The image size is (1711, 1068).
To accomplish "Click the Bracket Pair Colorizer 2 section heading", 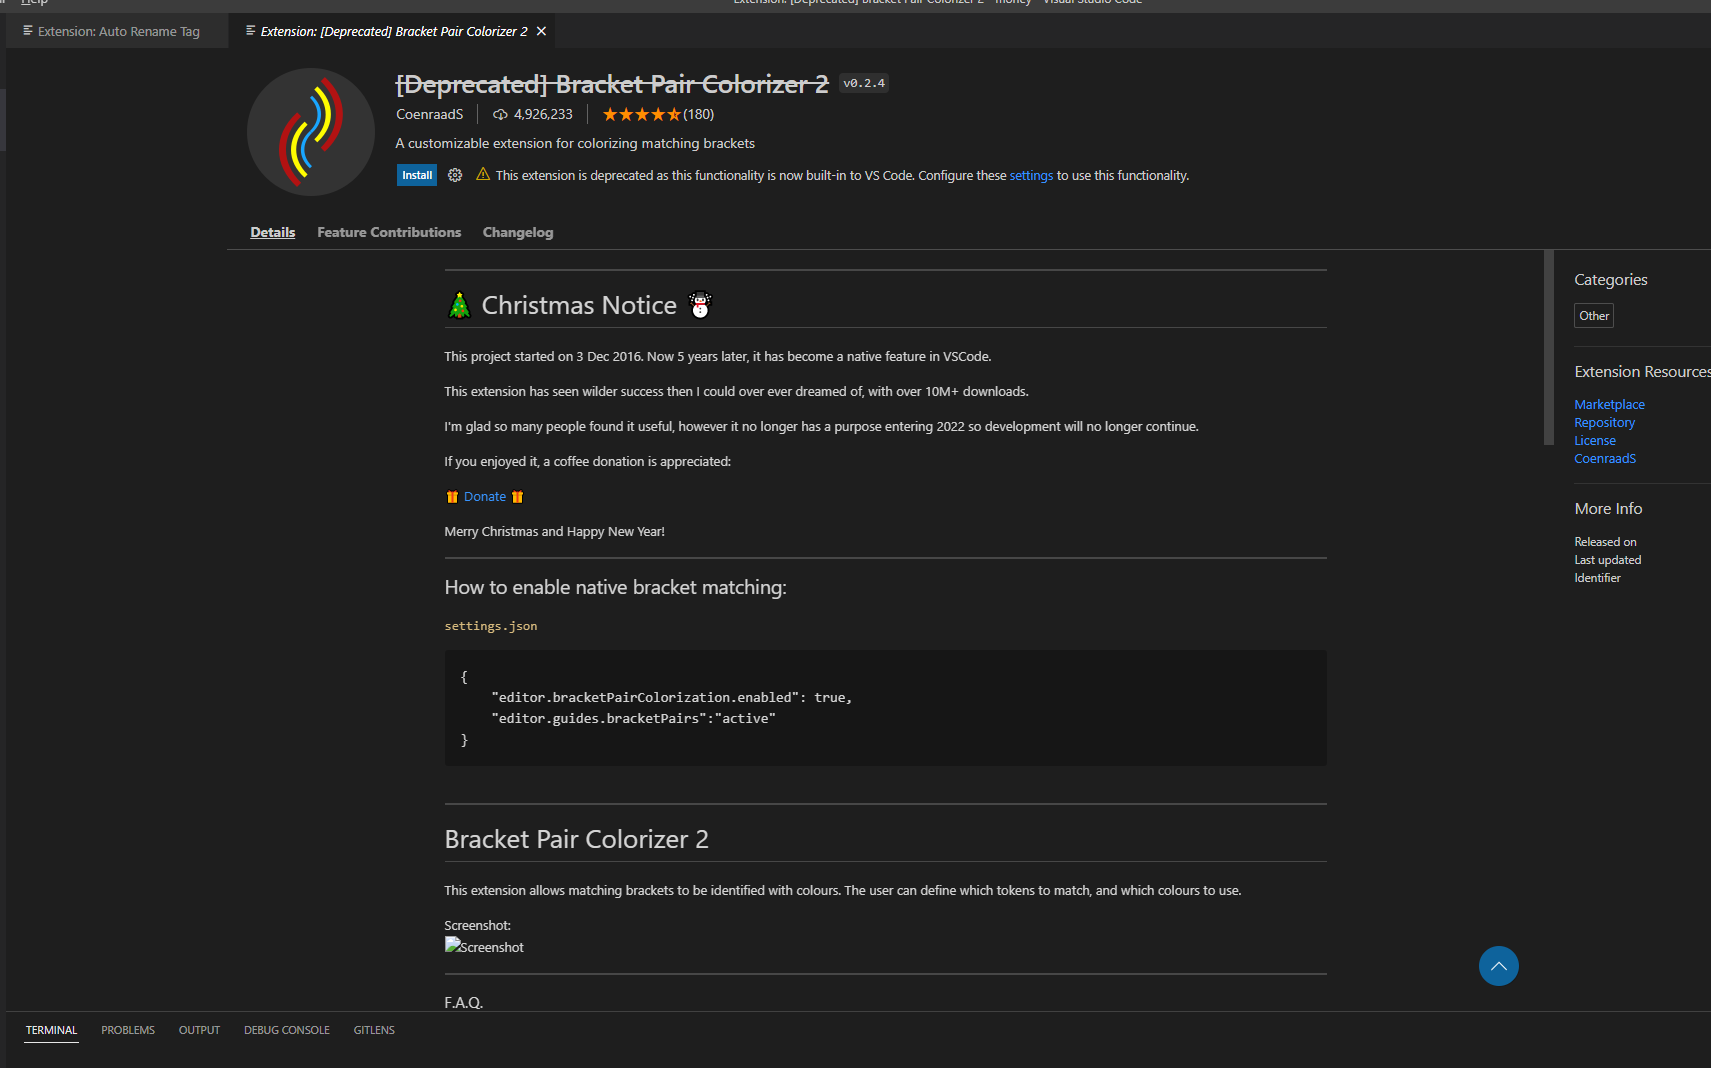I will point(577,839).
